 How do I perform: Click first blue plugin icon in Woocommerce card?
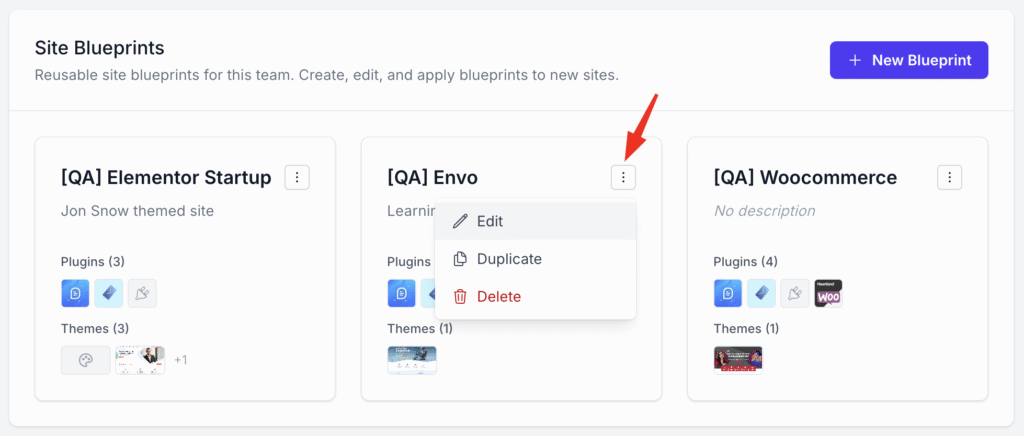[x=728, y=293]
